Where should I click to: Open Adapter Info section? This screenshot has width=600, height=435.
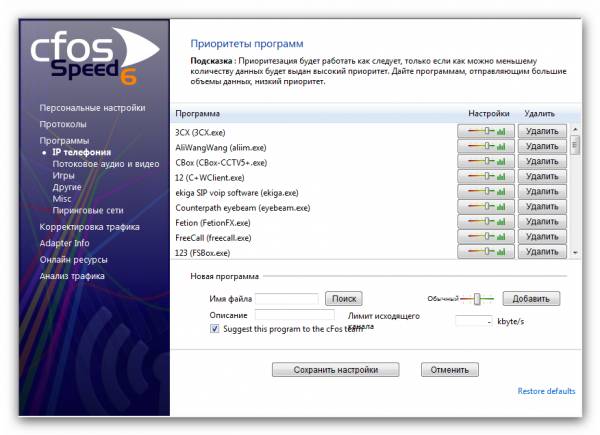(x=64, y=243)
